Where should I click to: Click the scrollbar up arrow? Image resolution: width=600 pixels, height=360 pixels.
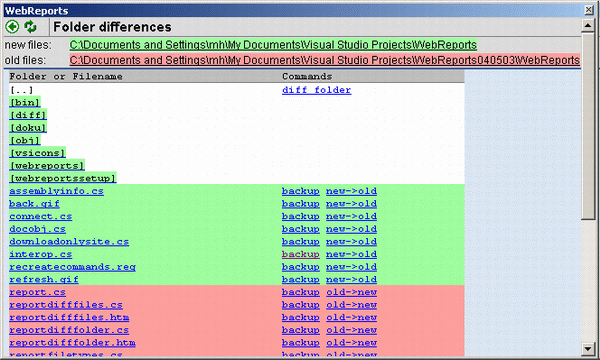(x=588, y=26)
